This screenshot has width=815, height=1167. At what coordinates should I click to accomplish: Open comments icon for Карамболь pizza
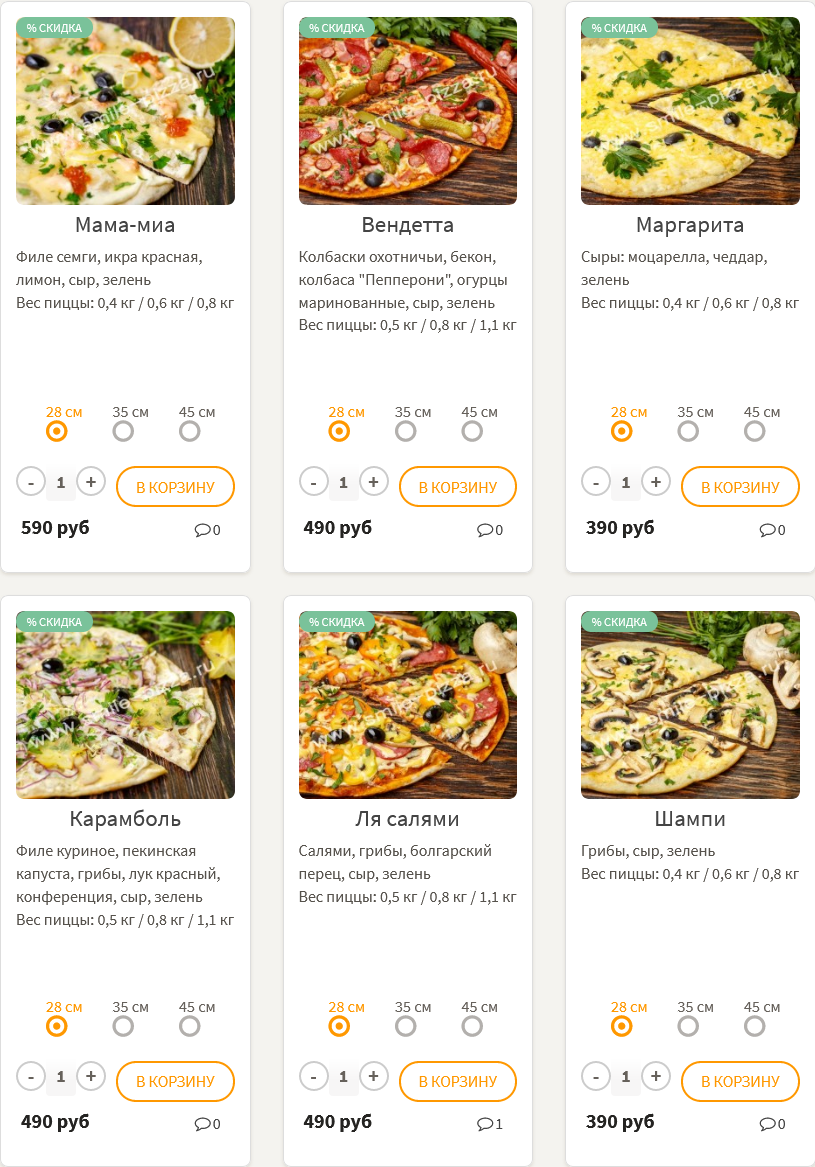(x=202, y=1124)
